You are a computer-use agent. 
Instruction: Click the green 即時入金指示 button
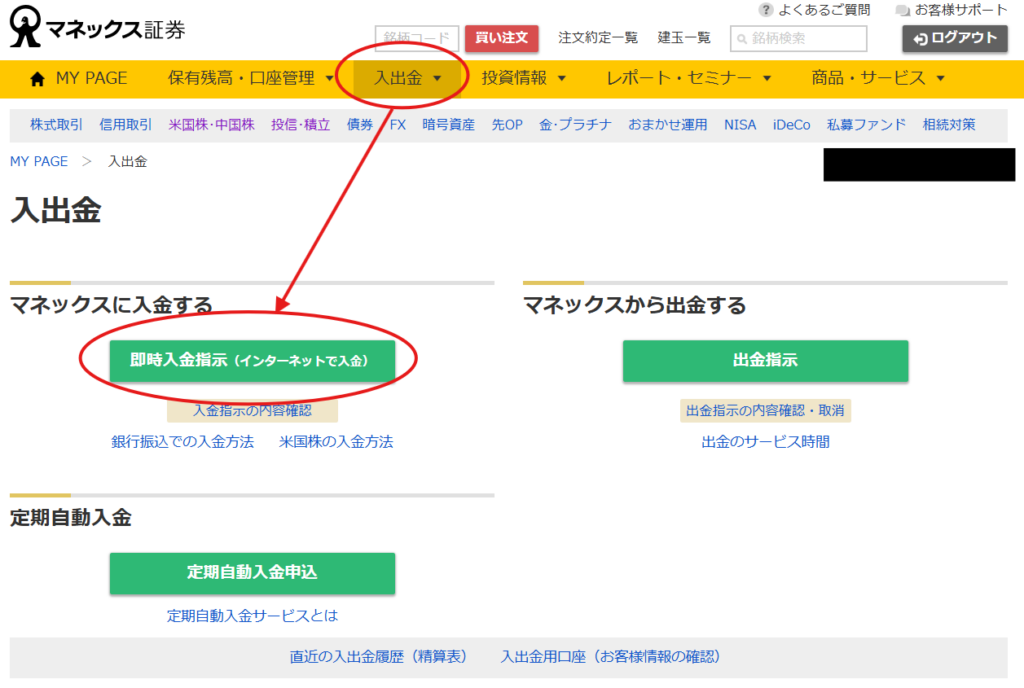click(252, 361)
